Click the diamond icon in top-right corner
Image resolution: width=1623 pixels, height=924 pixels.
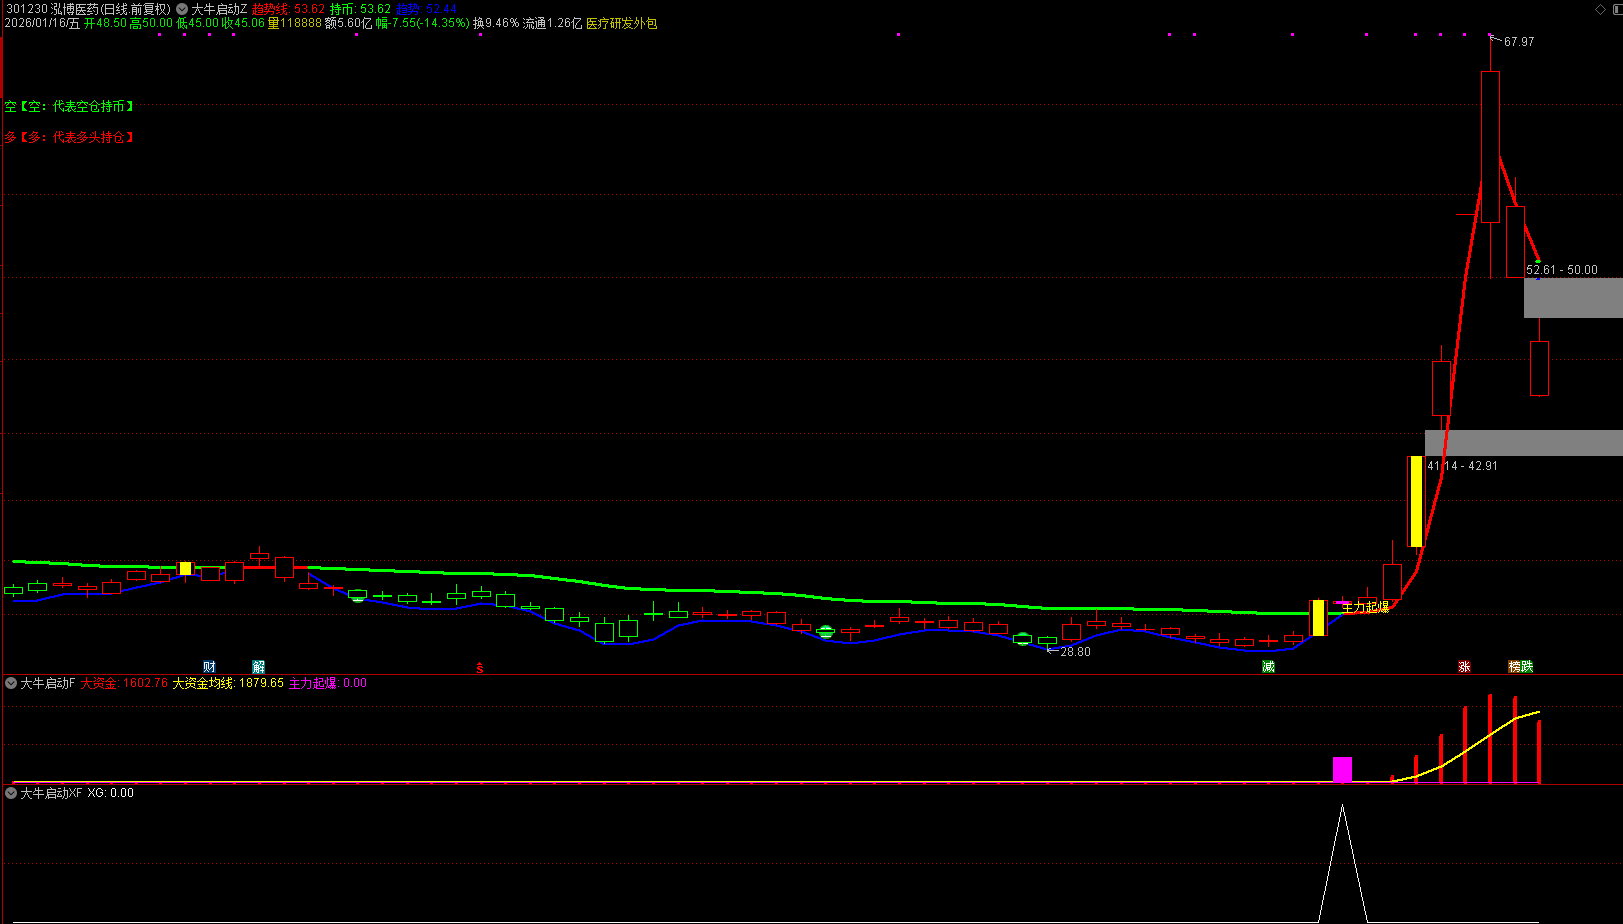[x=1600, y=9]
